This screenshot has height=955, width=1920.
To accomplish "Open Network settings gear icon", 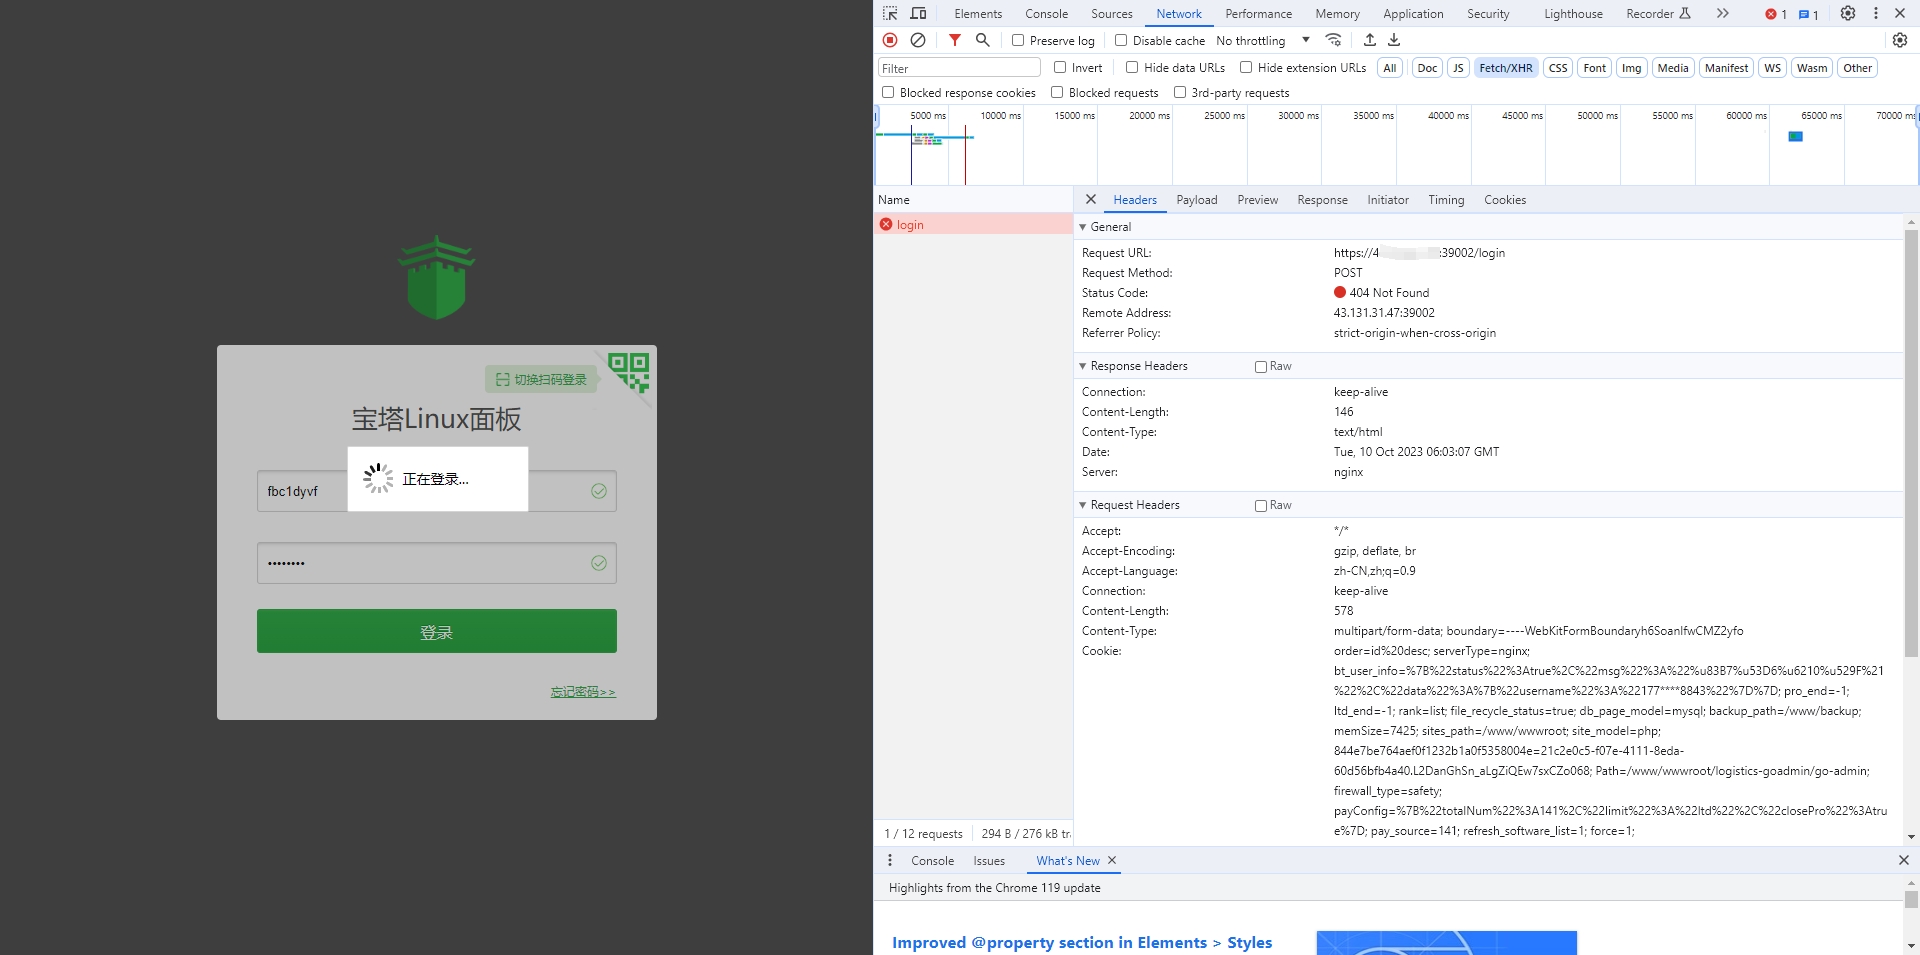I will [1900, 40].
